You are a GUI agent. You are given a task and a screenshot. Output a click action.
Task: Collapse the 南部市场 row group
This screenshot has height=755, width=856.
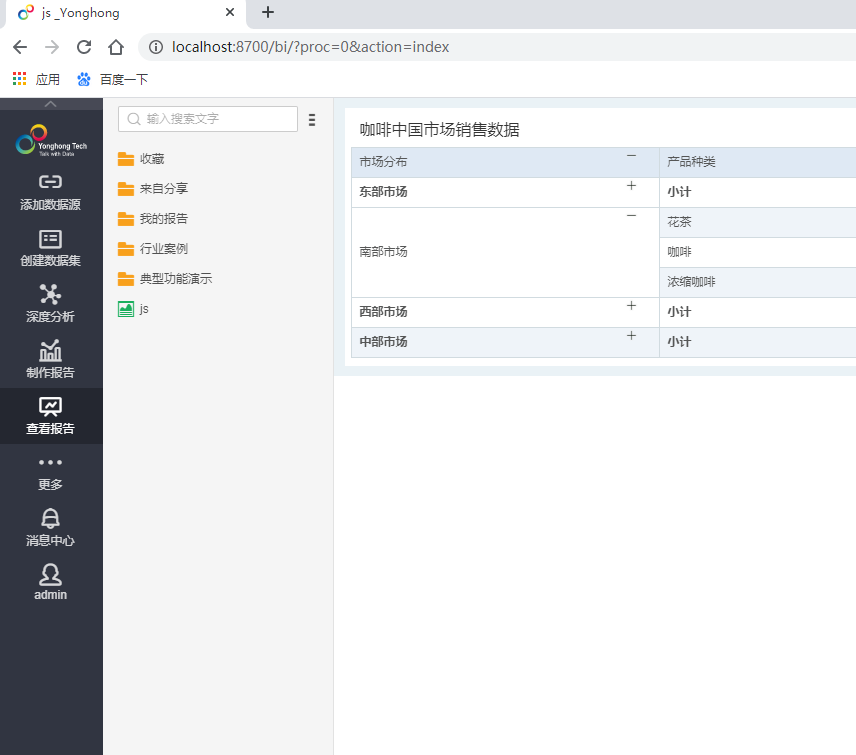tap(631, 216)
